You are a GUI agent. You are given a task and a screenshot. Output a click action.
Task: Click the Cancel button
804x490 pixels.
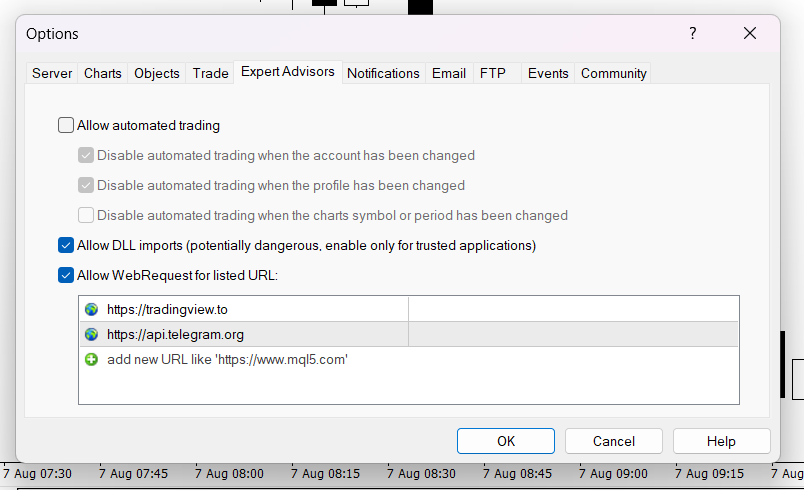(613, 441)
